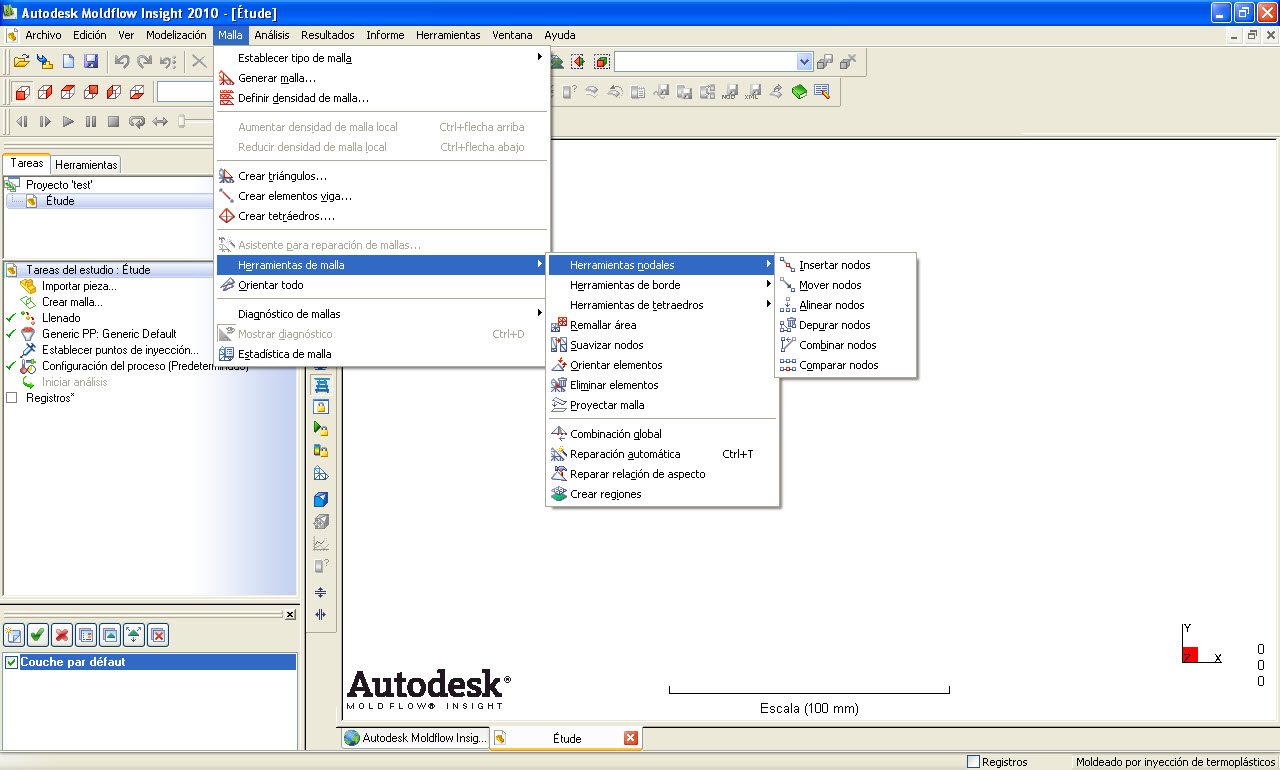Image resolution: width=1280 pixels, height=770 pixels.
Task: Click the empty text field beside cube icons
Action: (185, 92)
